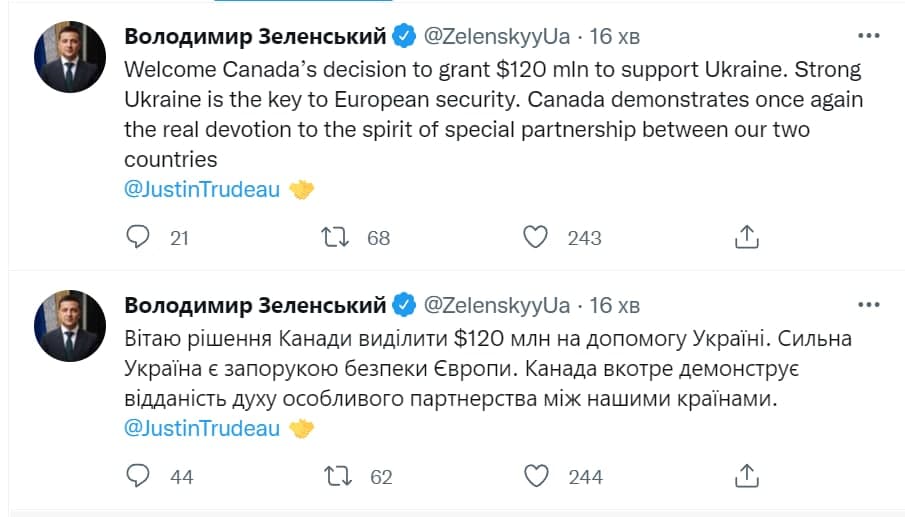Open author name on the English tweet
The width and height of the screenshot is (905, 517).
(255, 37)
